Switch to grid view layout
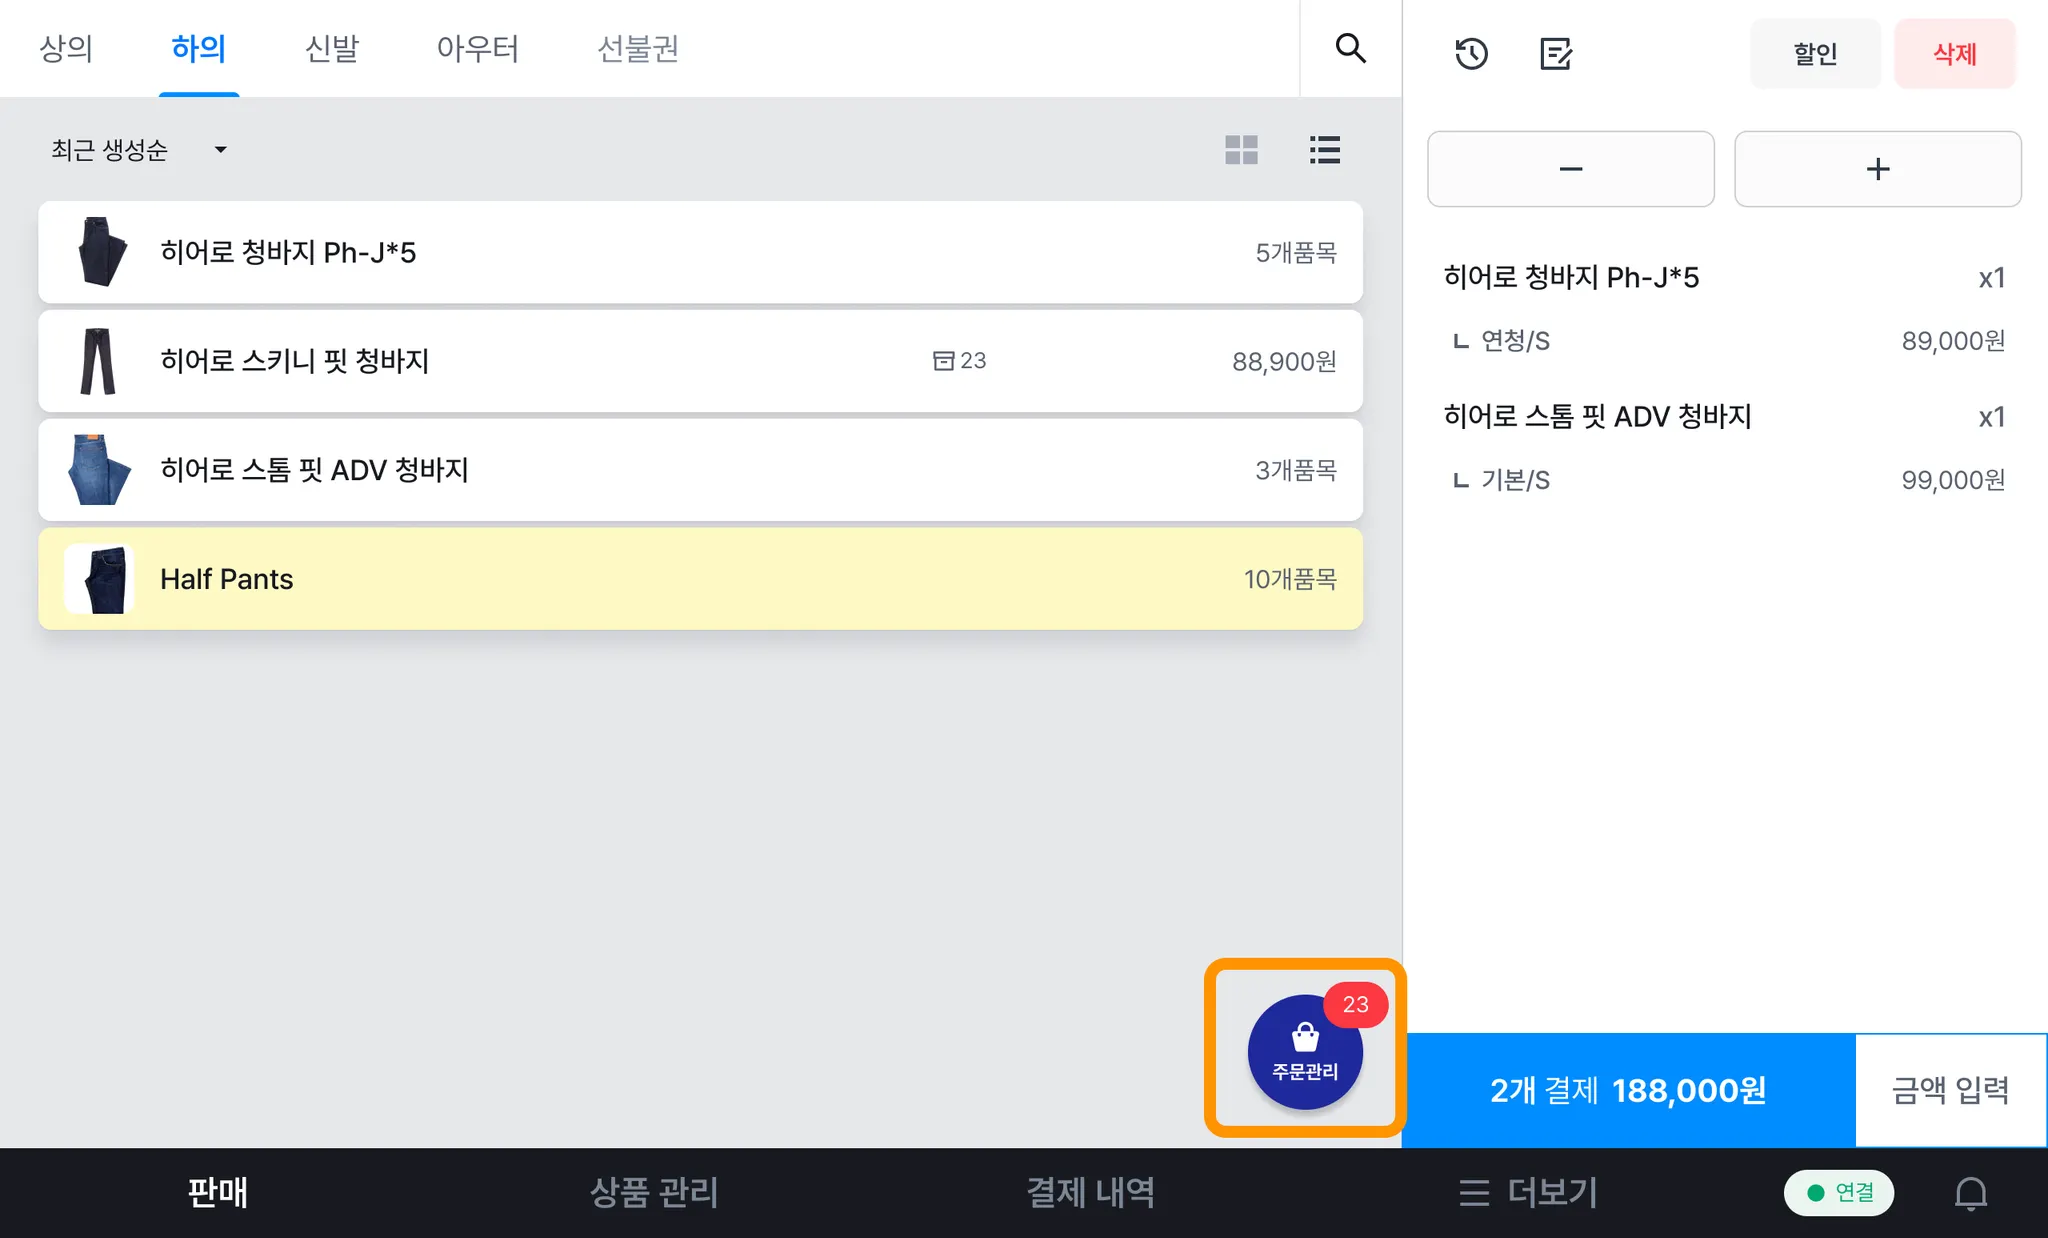2048x1238 pixels. (x=1241, y=150)
